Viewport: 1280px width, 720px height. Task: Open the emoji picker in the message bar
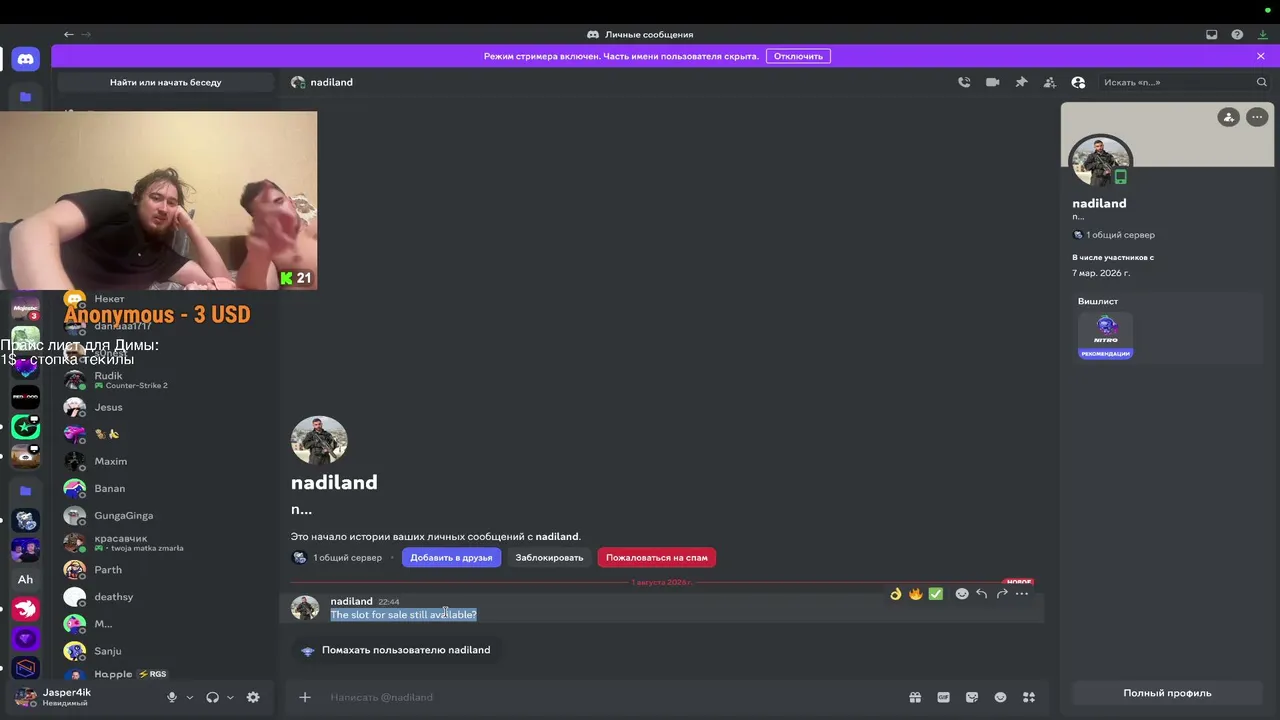coord(1000,697)
